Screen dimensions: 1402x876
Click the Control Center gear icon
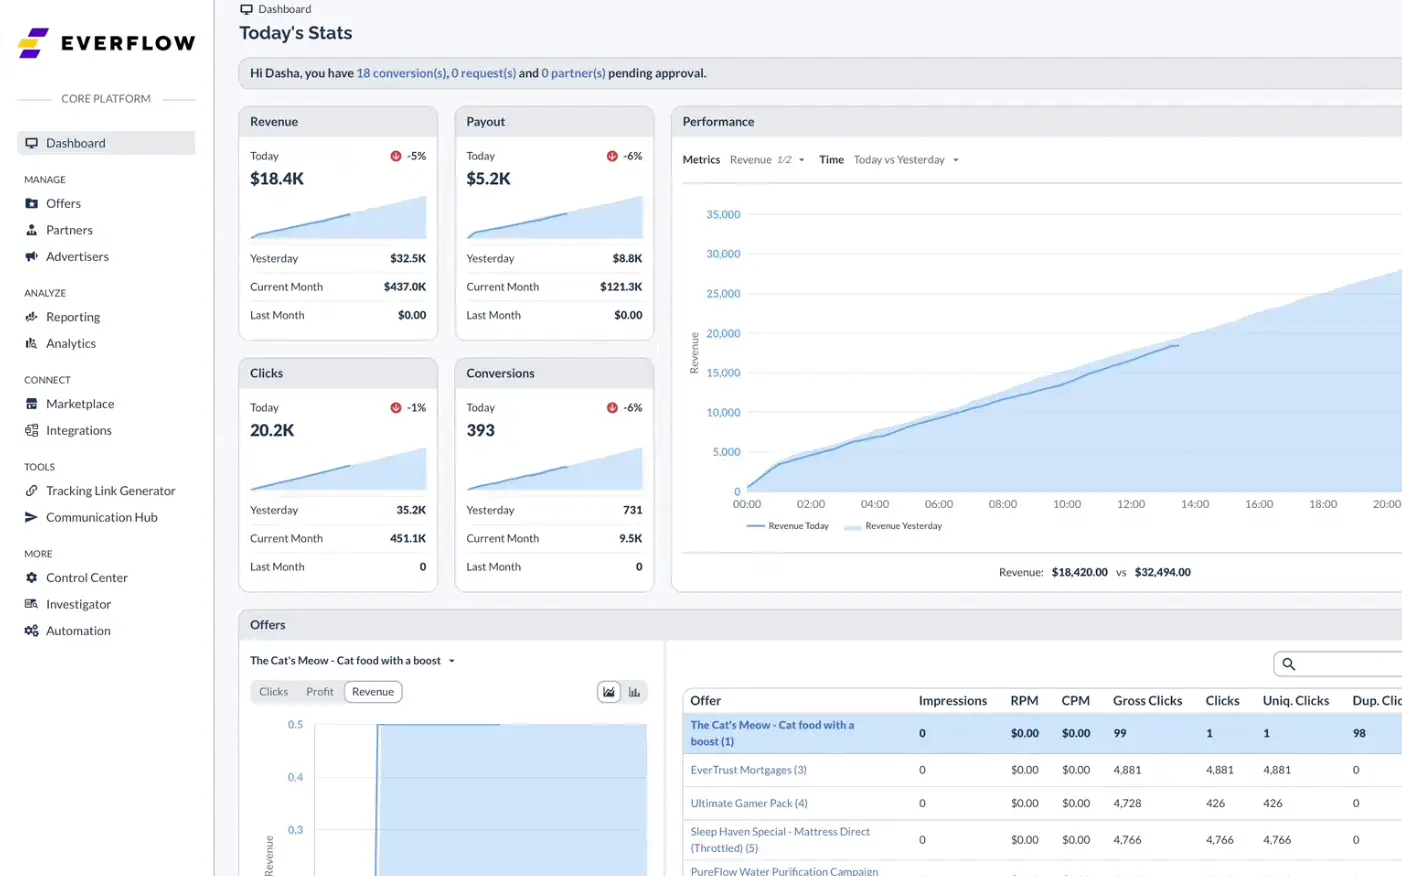(31, 578)
